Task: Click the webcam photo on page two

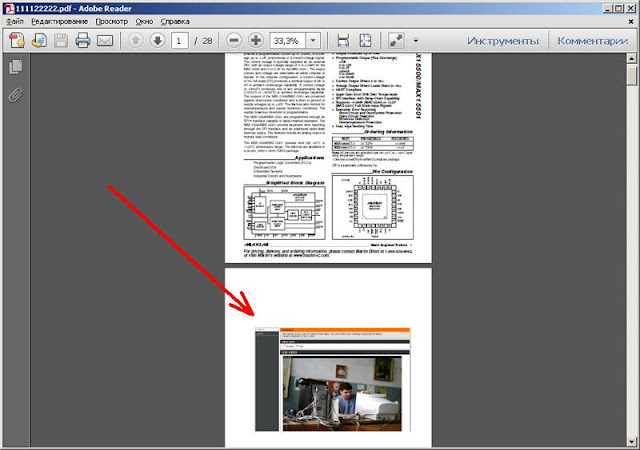Action: (342, 393)
